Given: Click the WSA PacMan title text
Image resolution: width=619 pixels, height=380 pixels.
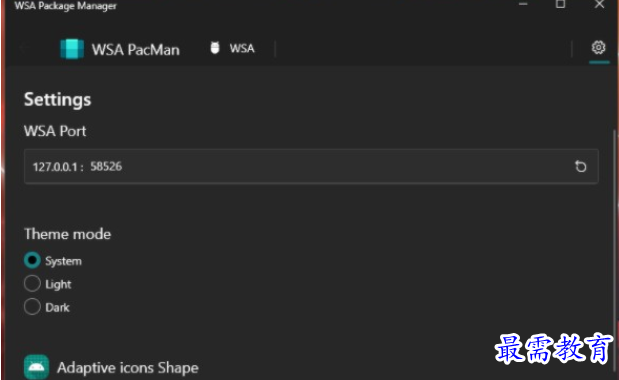Looking at the screenshot, I should pyautogui.click(x=135, y=50).
